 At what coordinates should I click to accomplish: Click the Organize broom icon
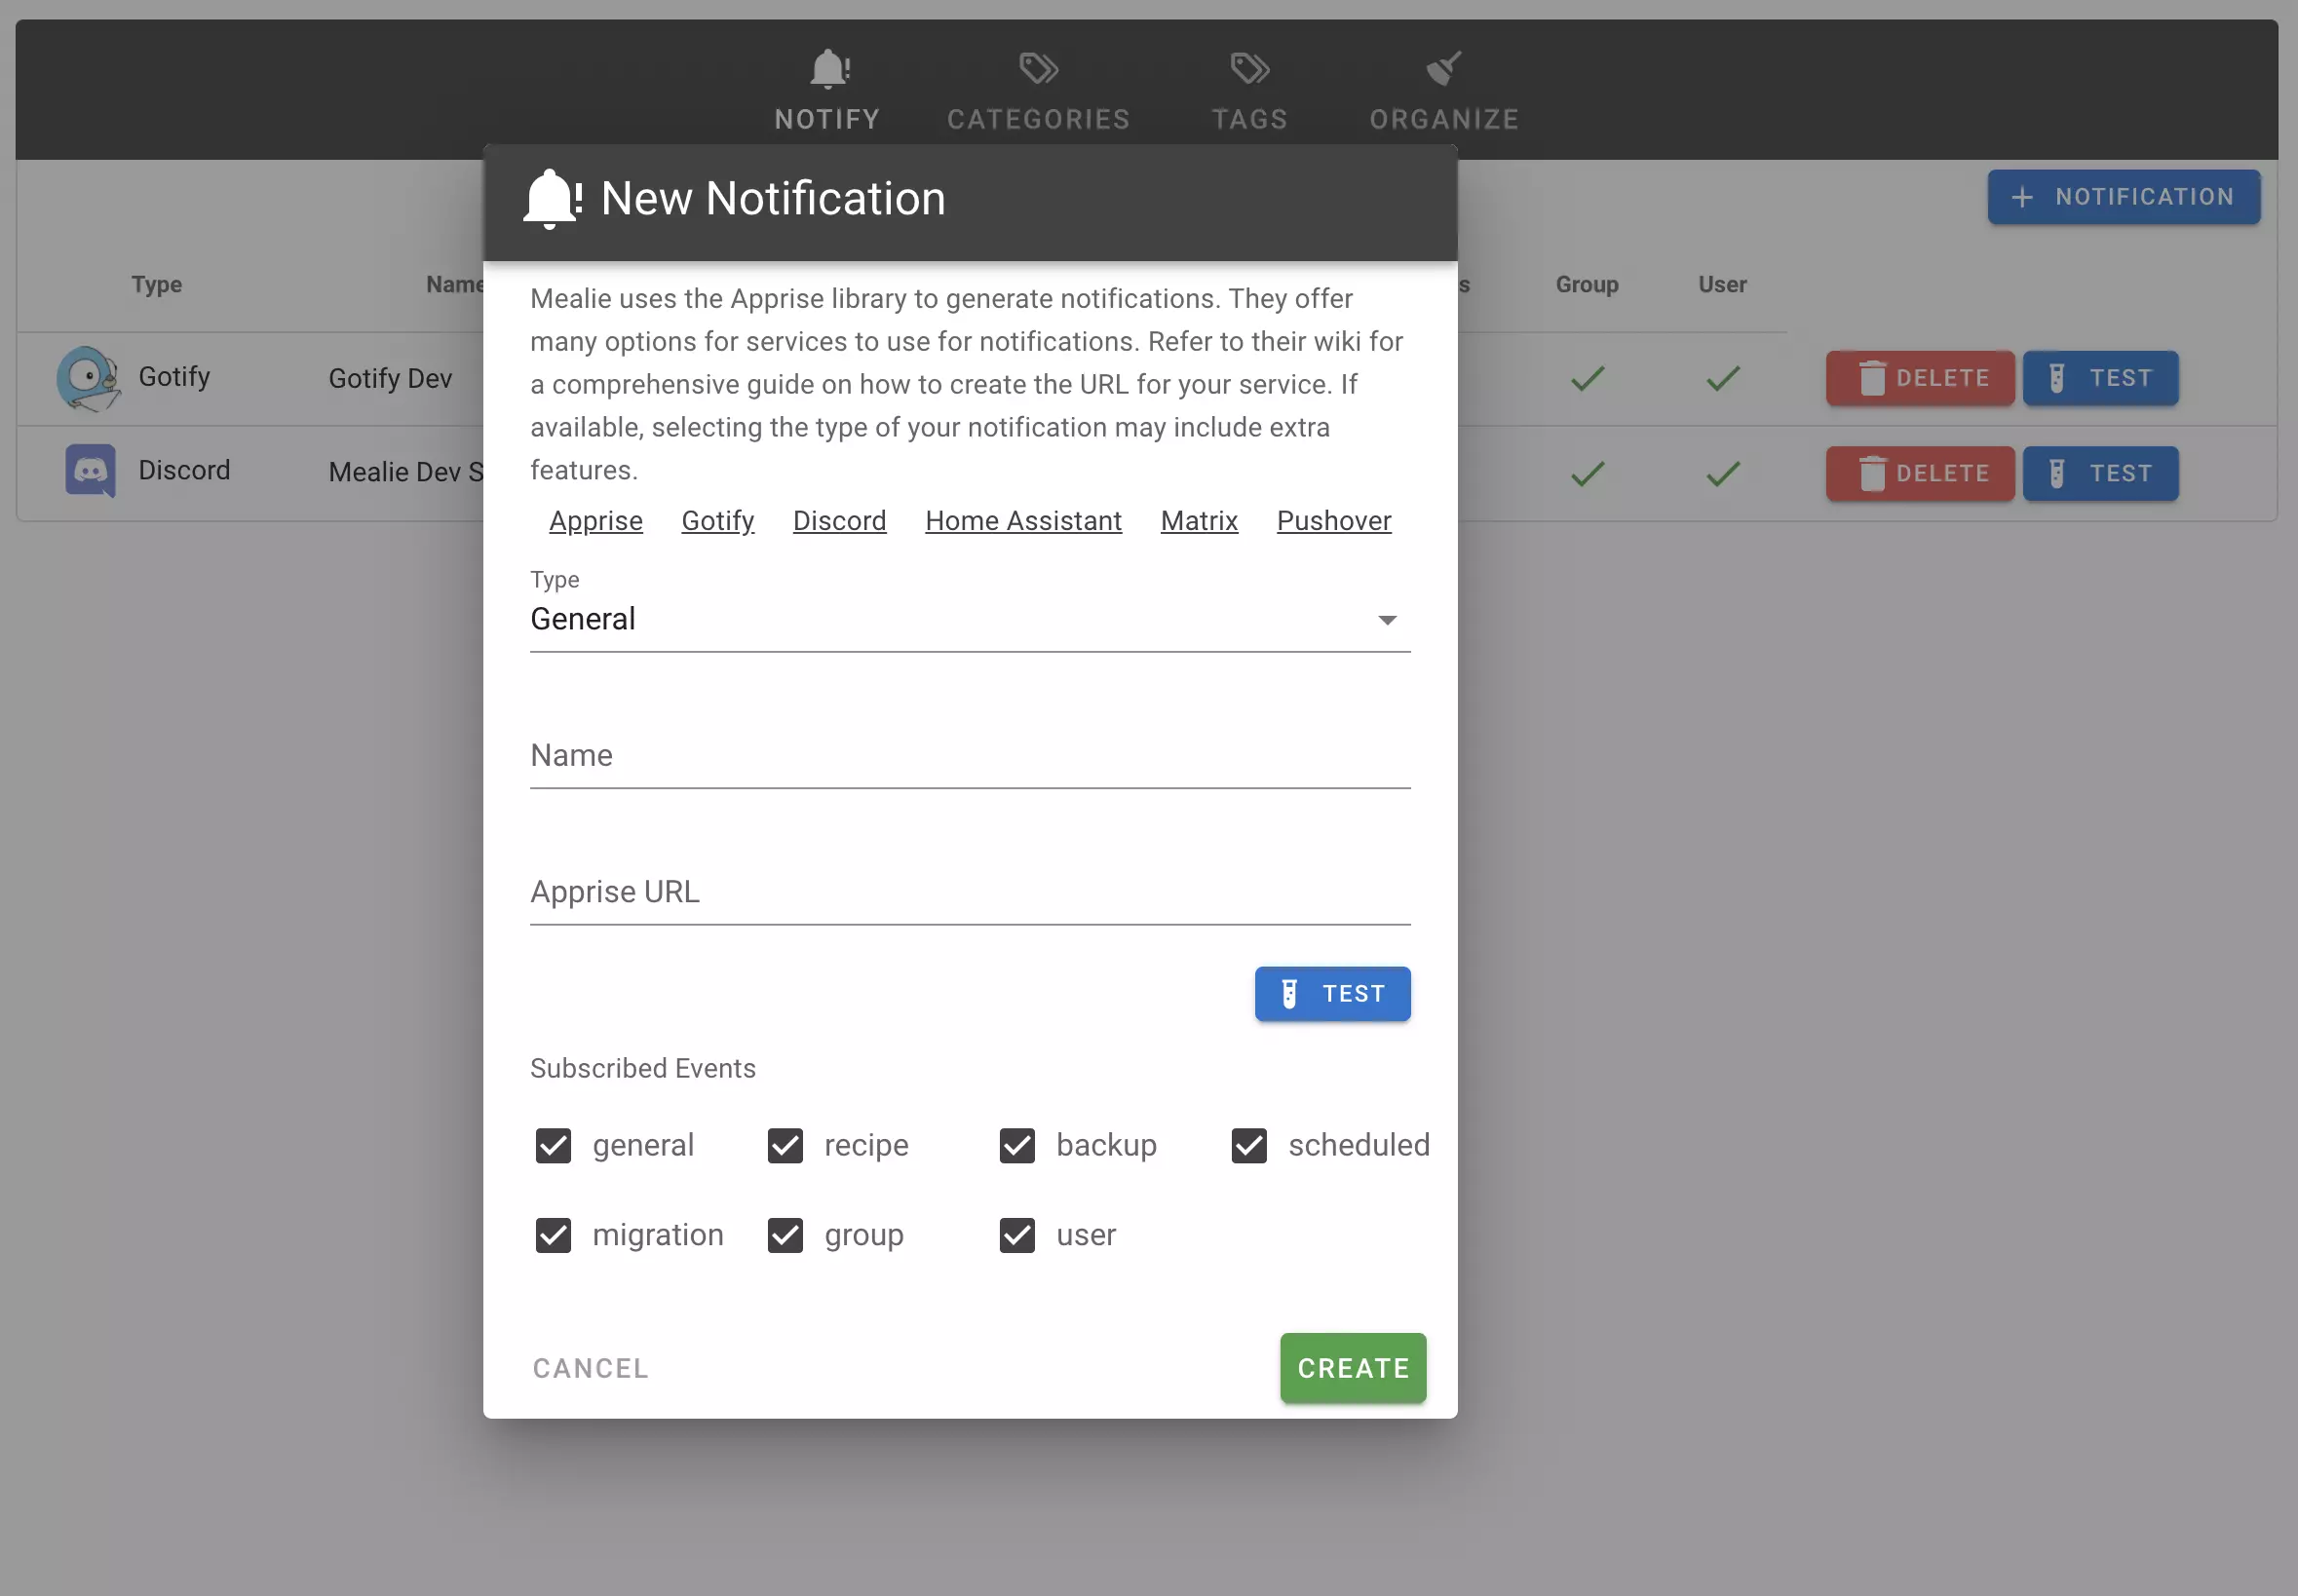click(x=1443, y=69)
